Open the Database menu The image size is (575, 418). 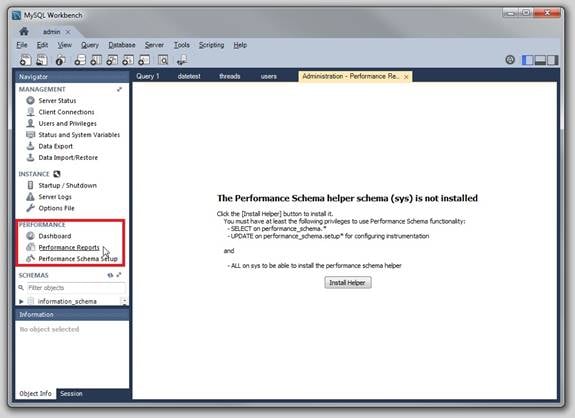coord(122,45)
